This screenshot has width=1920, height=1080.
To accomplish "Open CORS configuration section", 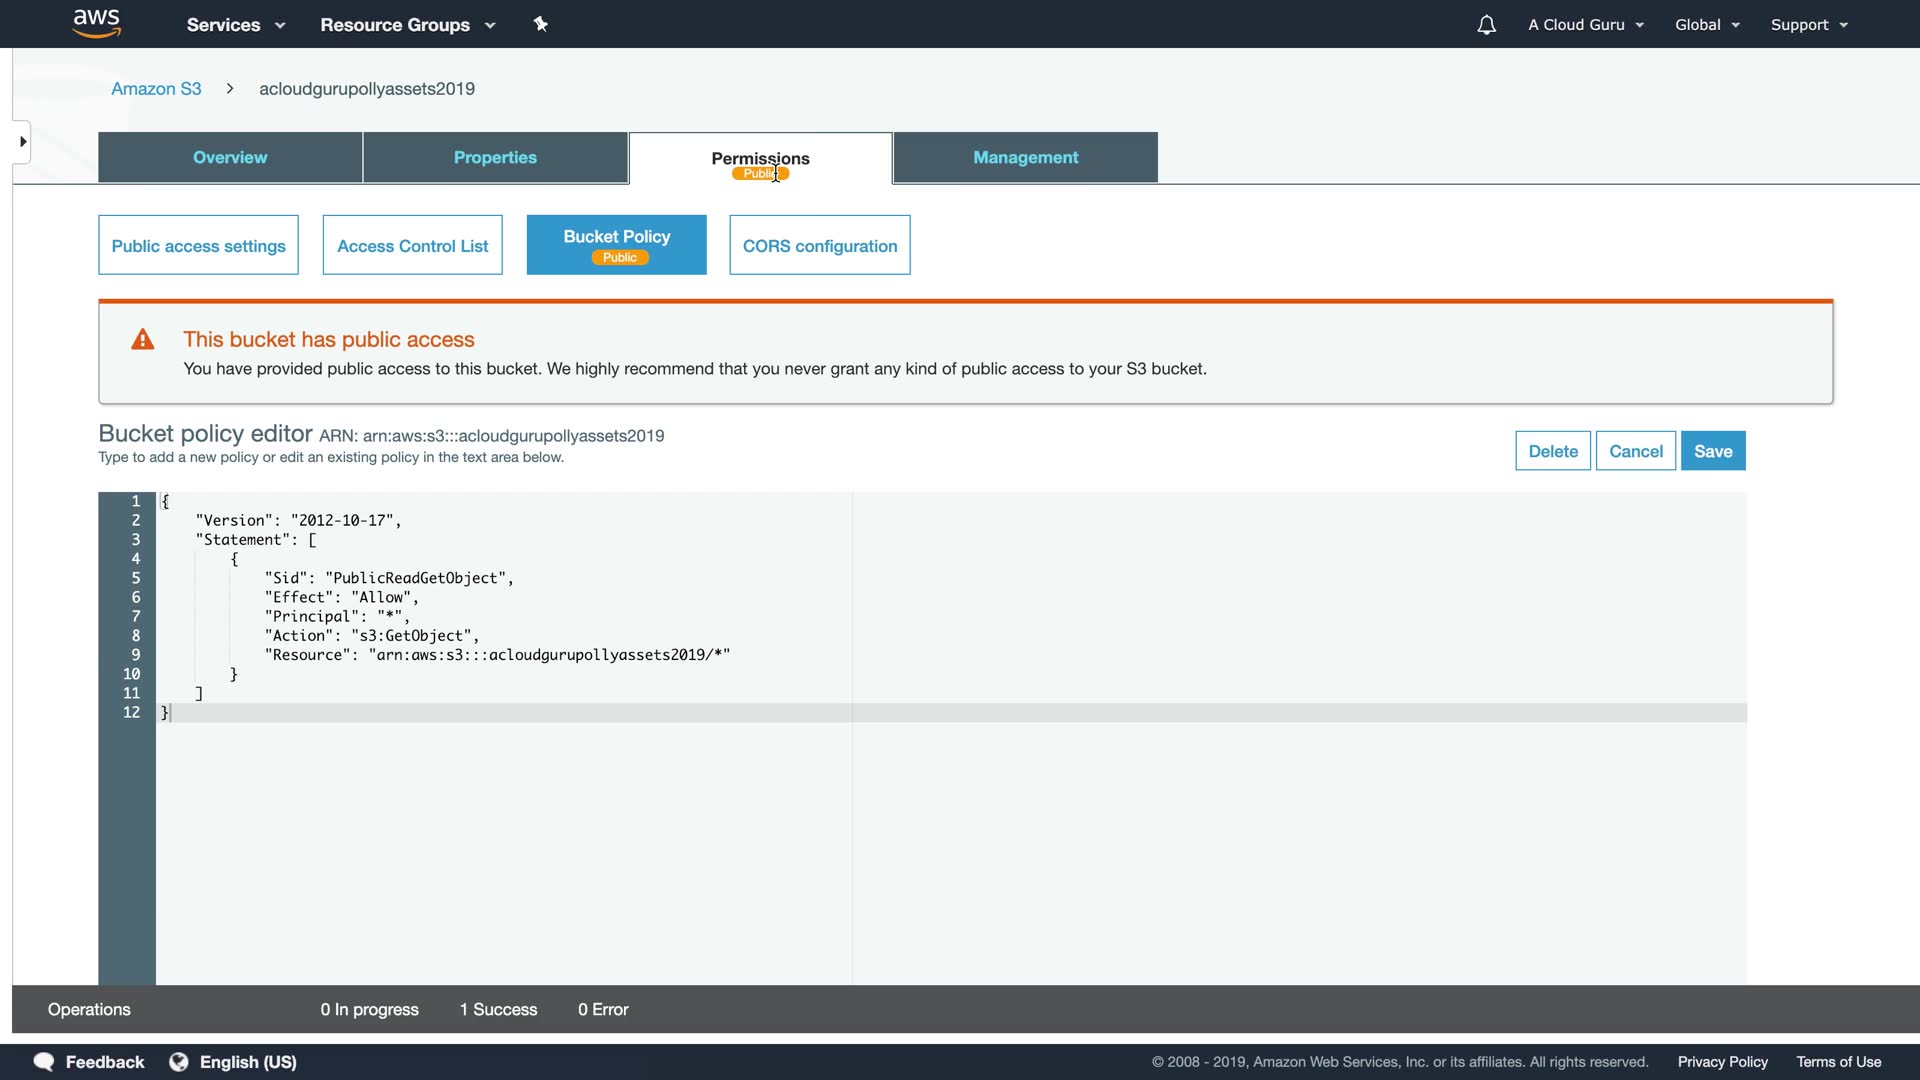I will pos(819,246).
